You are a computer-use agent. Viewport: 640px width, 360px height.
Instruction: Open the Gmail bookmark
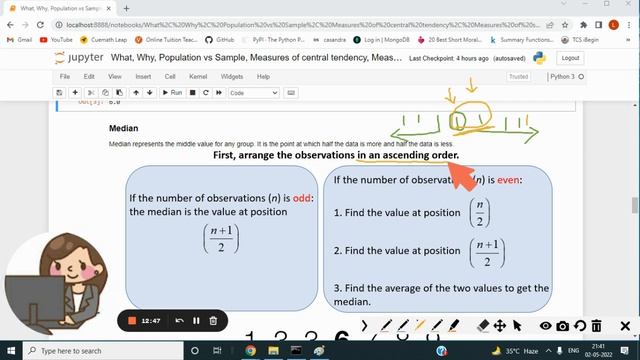[20, 40]
